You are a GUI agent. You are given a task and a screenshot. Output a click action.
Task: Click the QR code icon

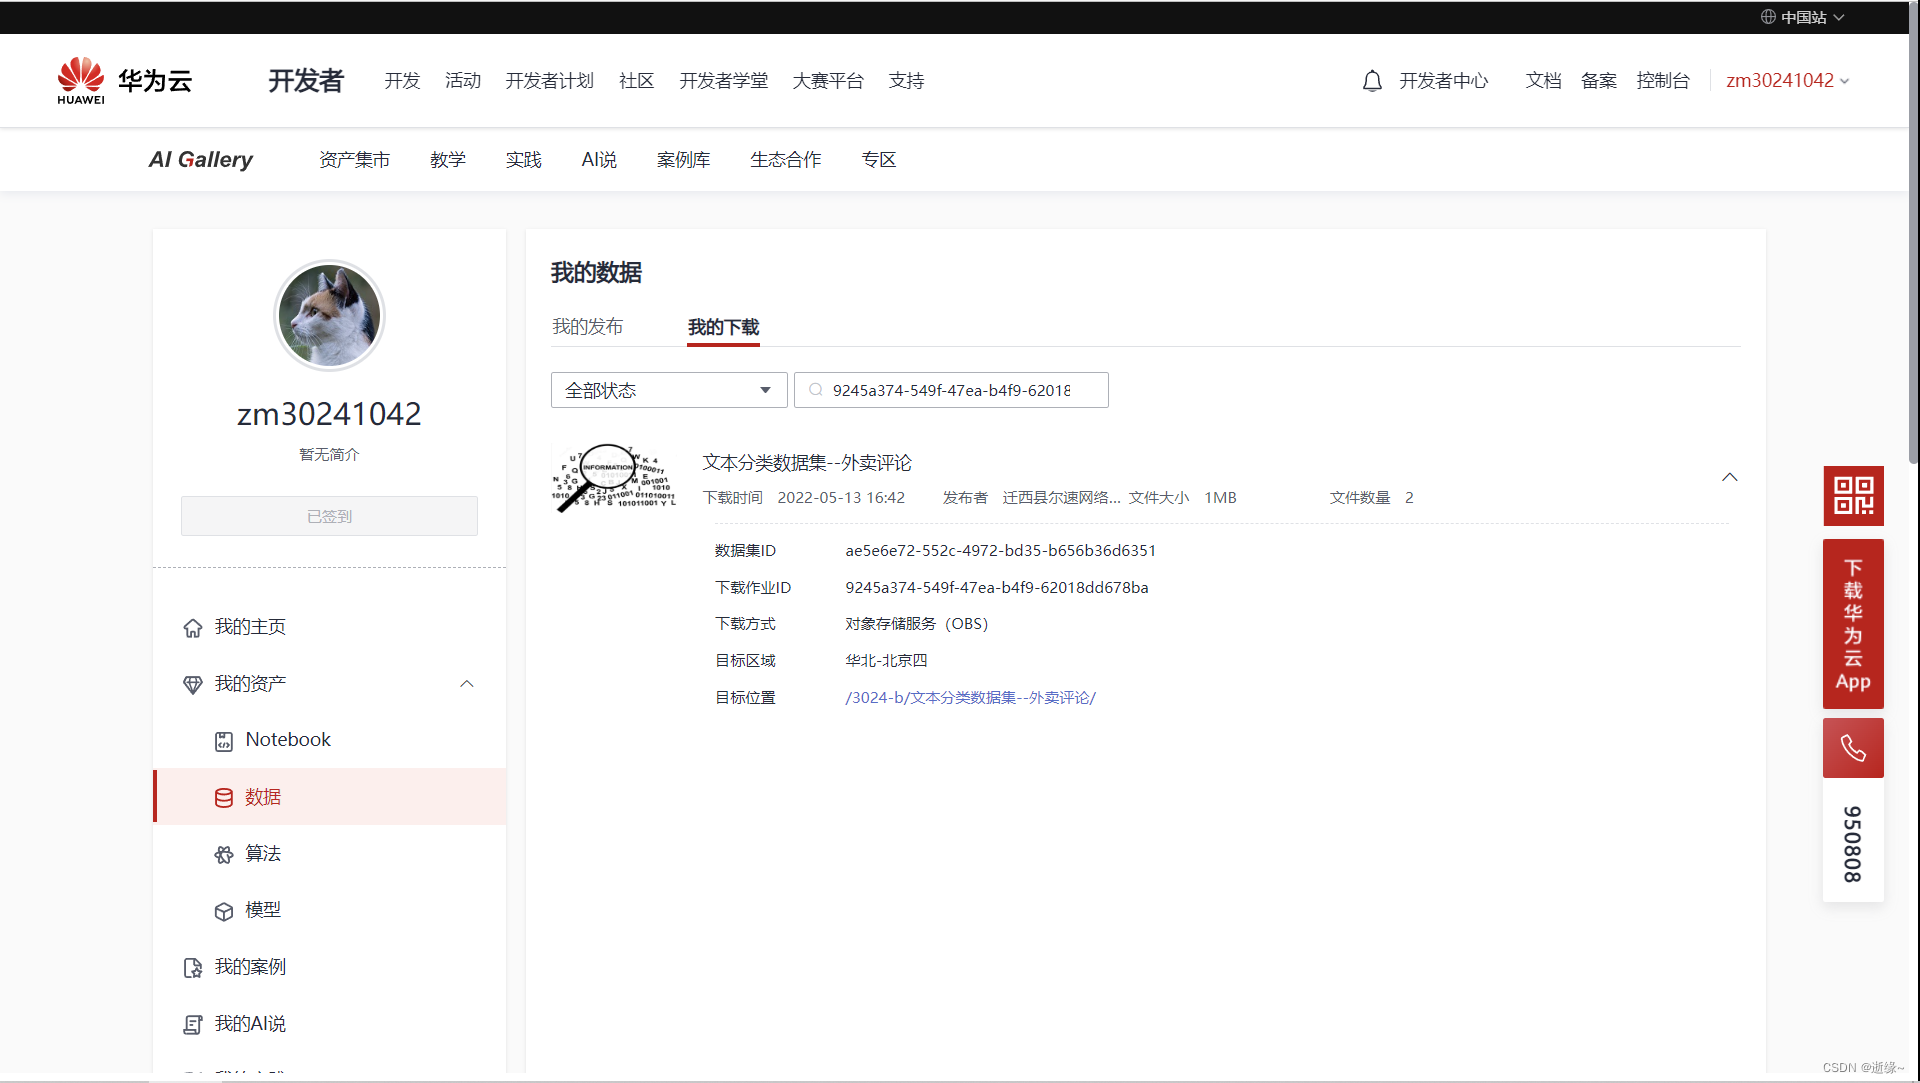(1852, 496)
